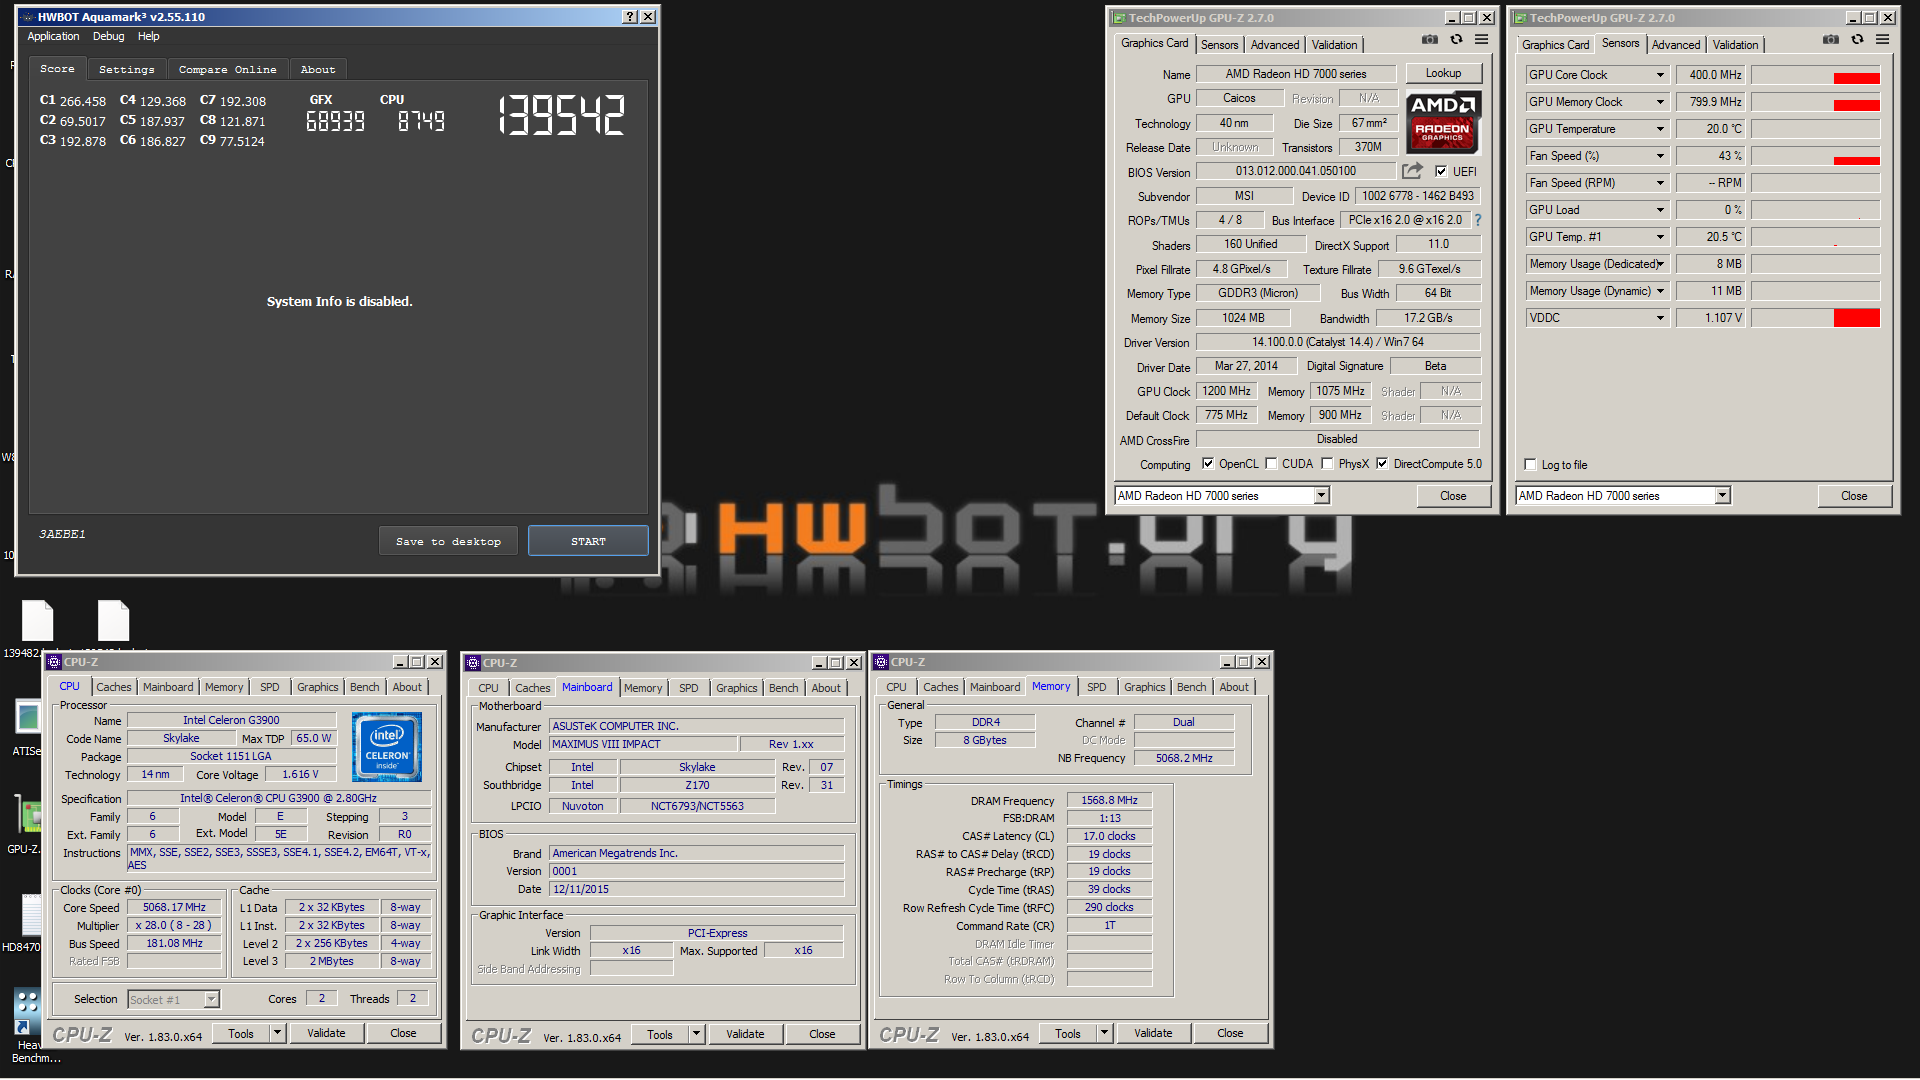Toggle the PhysX checkbox
The height and width of the screenshot is (1080, 1920).
[1327, 463]
